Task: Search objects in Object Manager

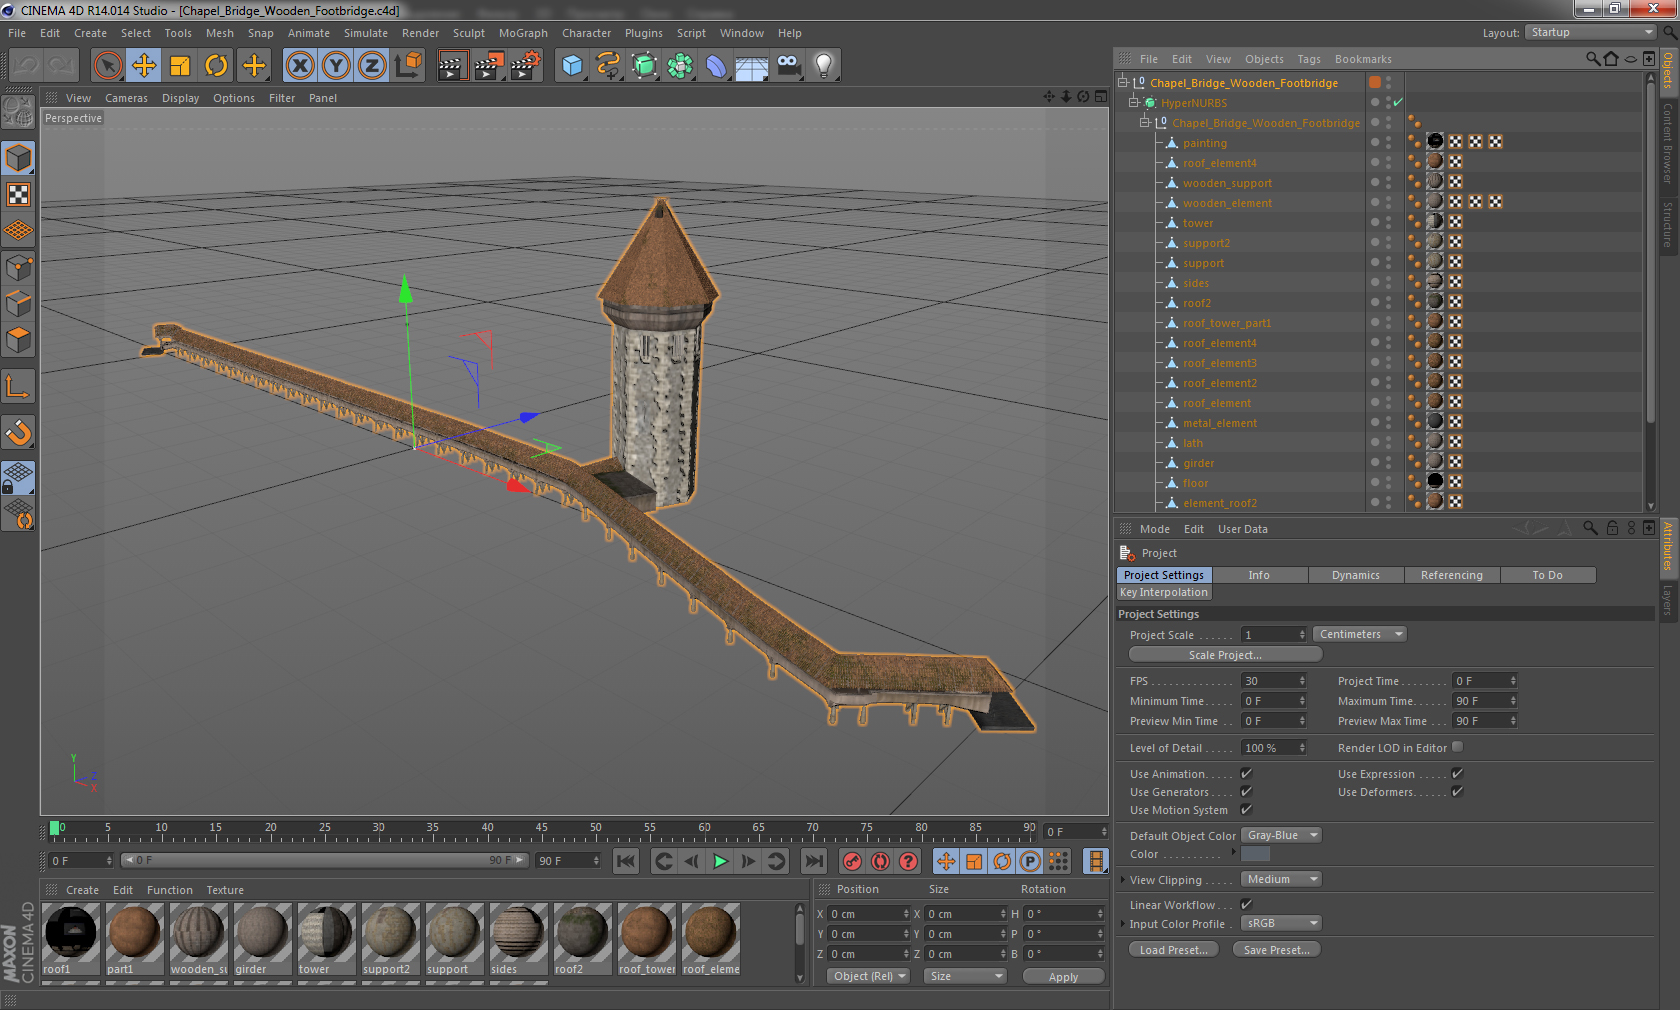Action: 1592,59
